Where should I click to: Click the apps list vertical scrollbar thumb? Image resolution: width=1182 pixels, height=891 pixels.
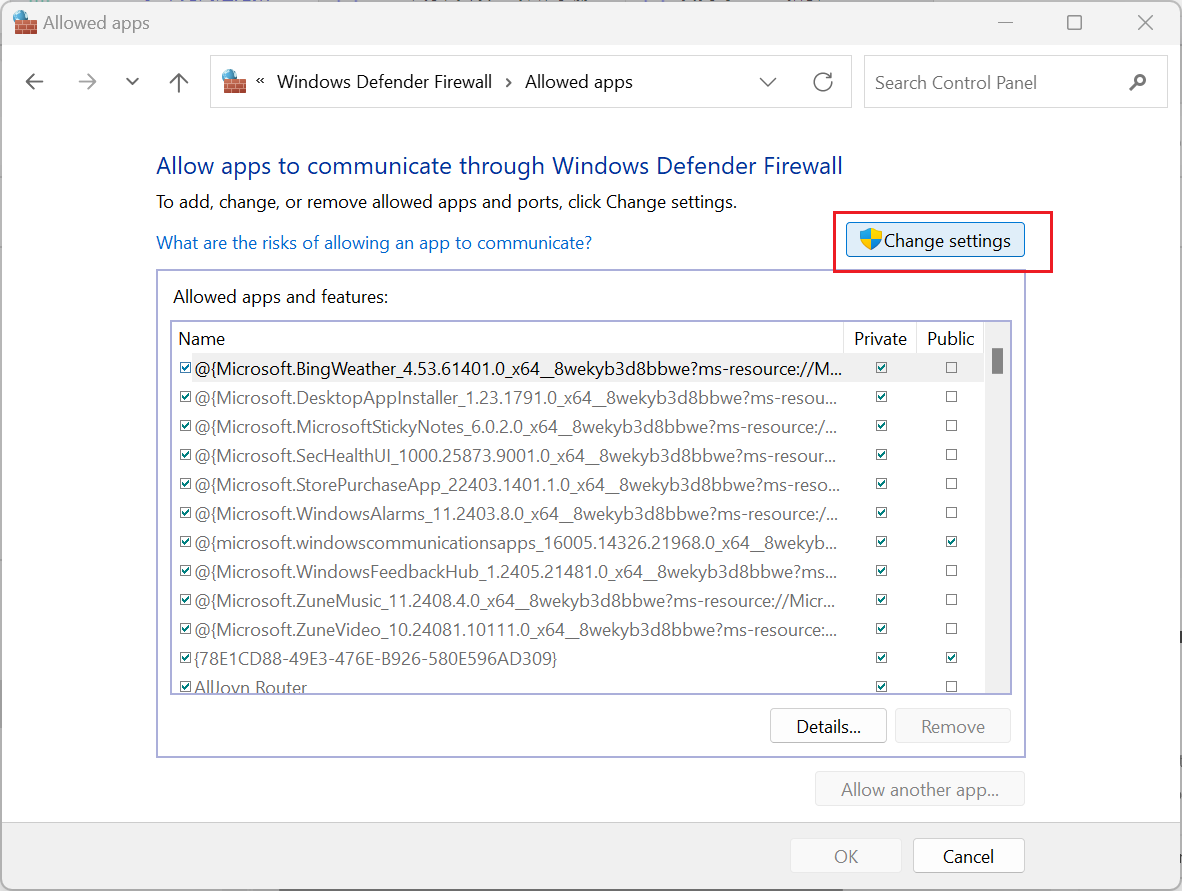(997, 360)
